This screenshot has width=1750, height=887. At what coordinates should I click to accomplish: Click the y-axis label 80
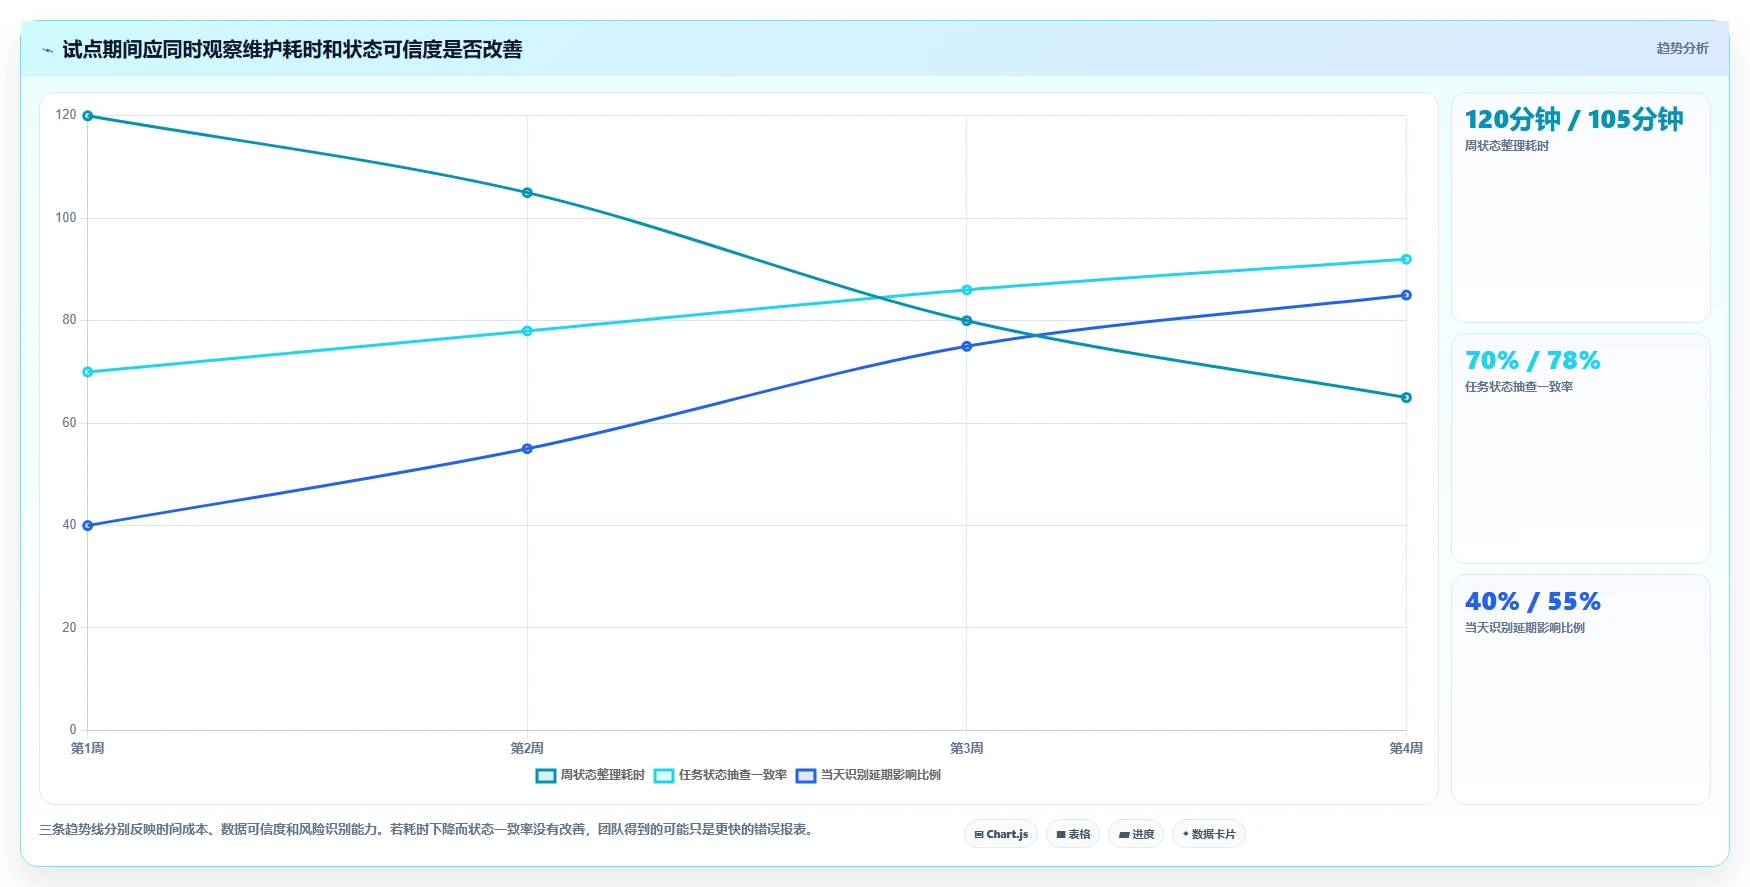click(69, 320)
